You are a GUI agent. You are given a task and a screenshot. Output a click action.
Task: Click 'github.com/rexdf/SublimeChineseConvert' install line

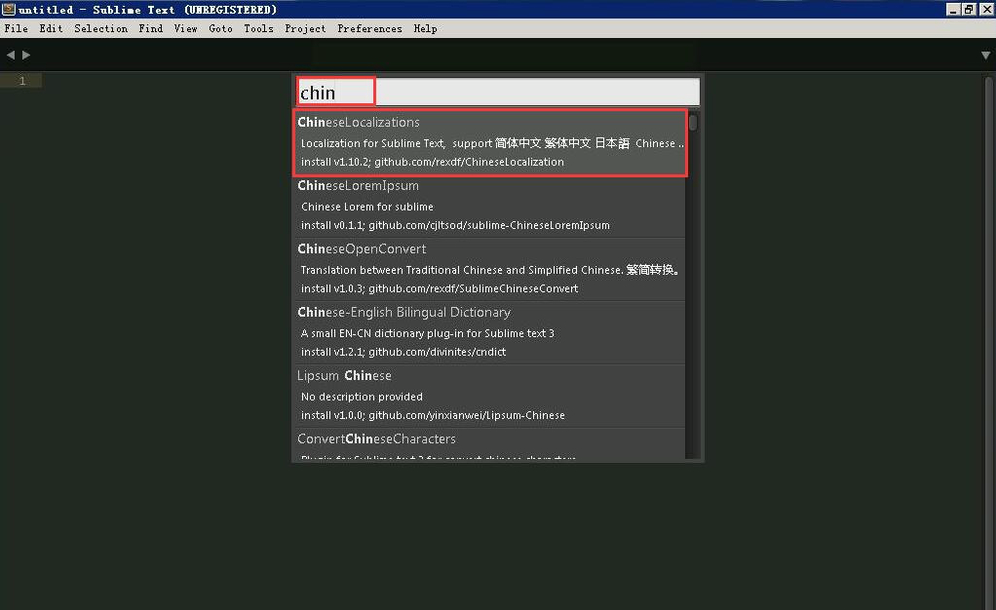pyautogui.click(x=440, y=288)
